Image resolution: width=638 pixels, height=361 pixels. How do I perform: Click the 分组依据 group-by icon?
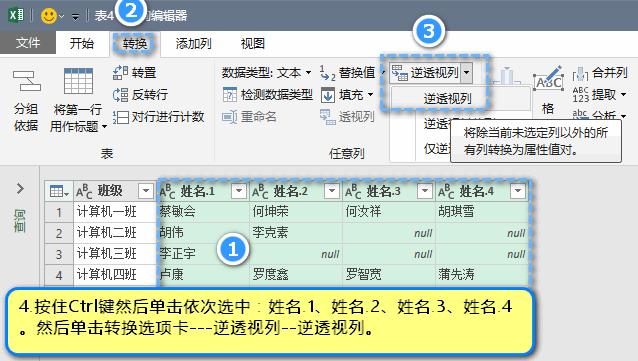pos(26,81)
